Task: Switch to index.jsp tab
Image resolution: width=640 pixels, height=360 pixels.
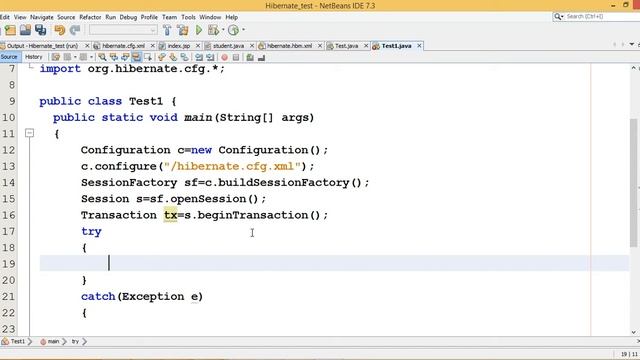Action: (179, 46)
